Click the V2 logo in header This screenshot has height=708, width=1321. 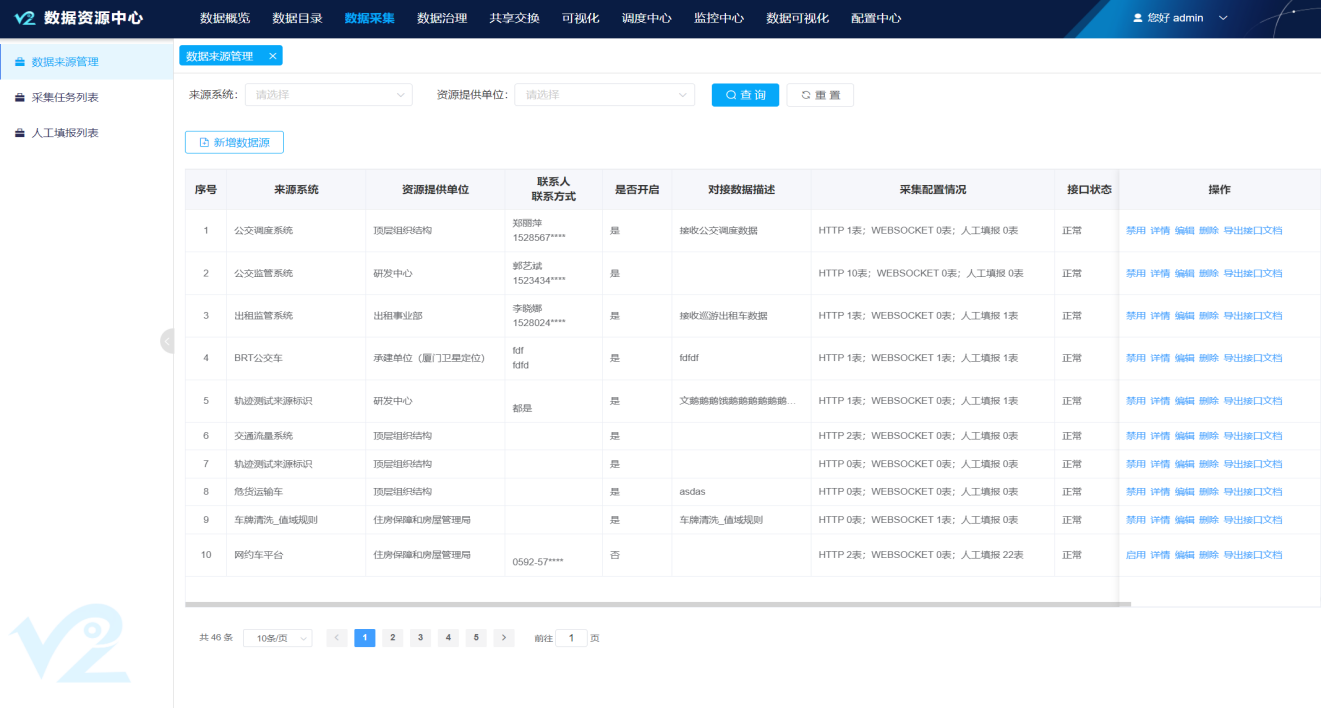click(24, 18)
